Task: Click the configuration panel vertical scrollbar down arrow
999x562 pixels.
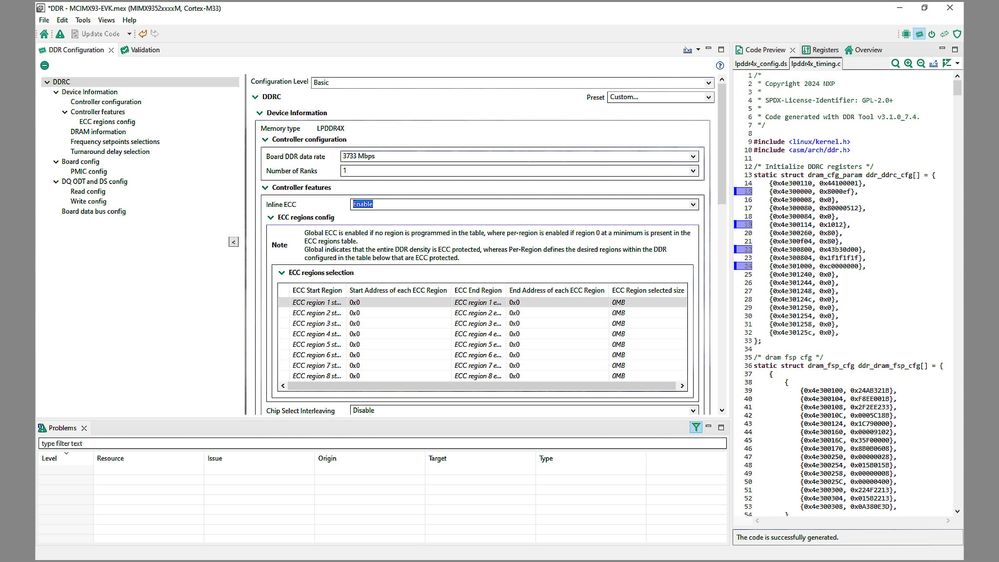Action: (722, 410)
